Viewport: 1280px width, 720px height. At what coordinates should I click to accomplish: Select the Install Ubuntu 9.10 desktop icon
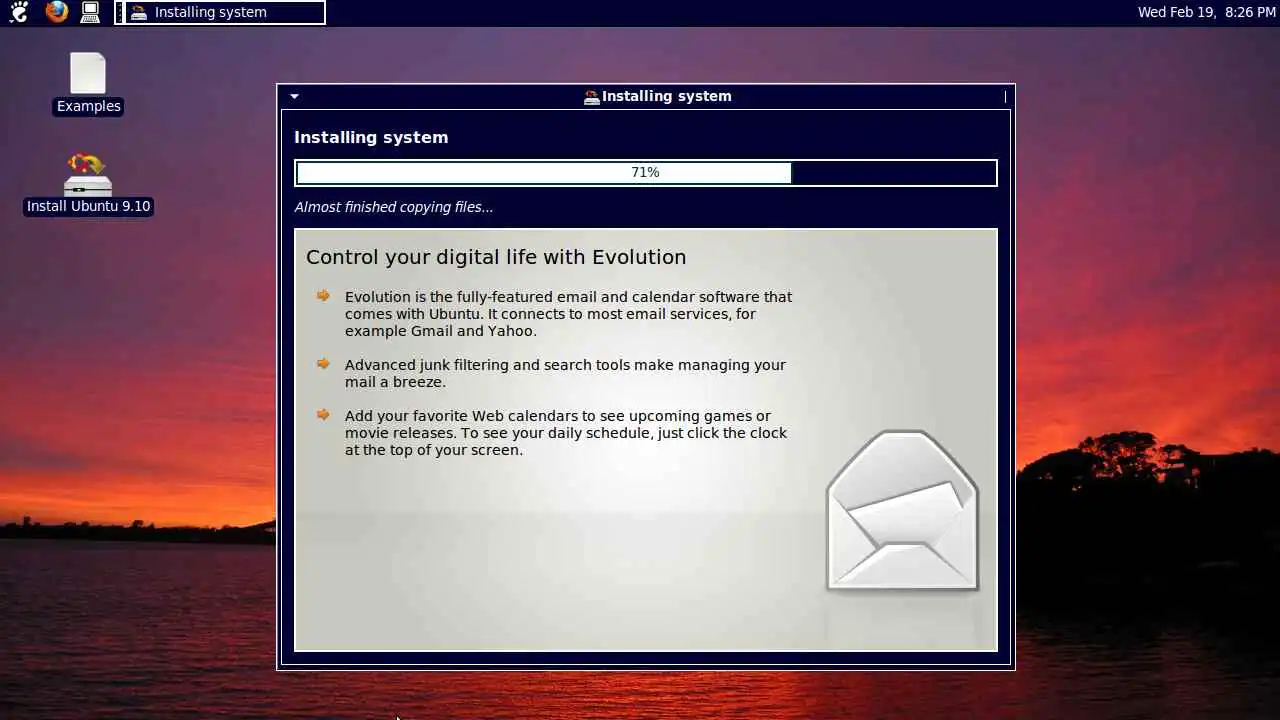88,174
